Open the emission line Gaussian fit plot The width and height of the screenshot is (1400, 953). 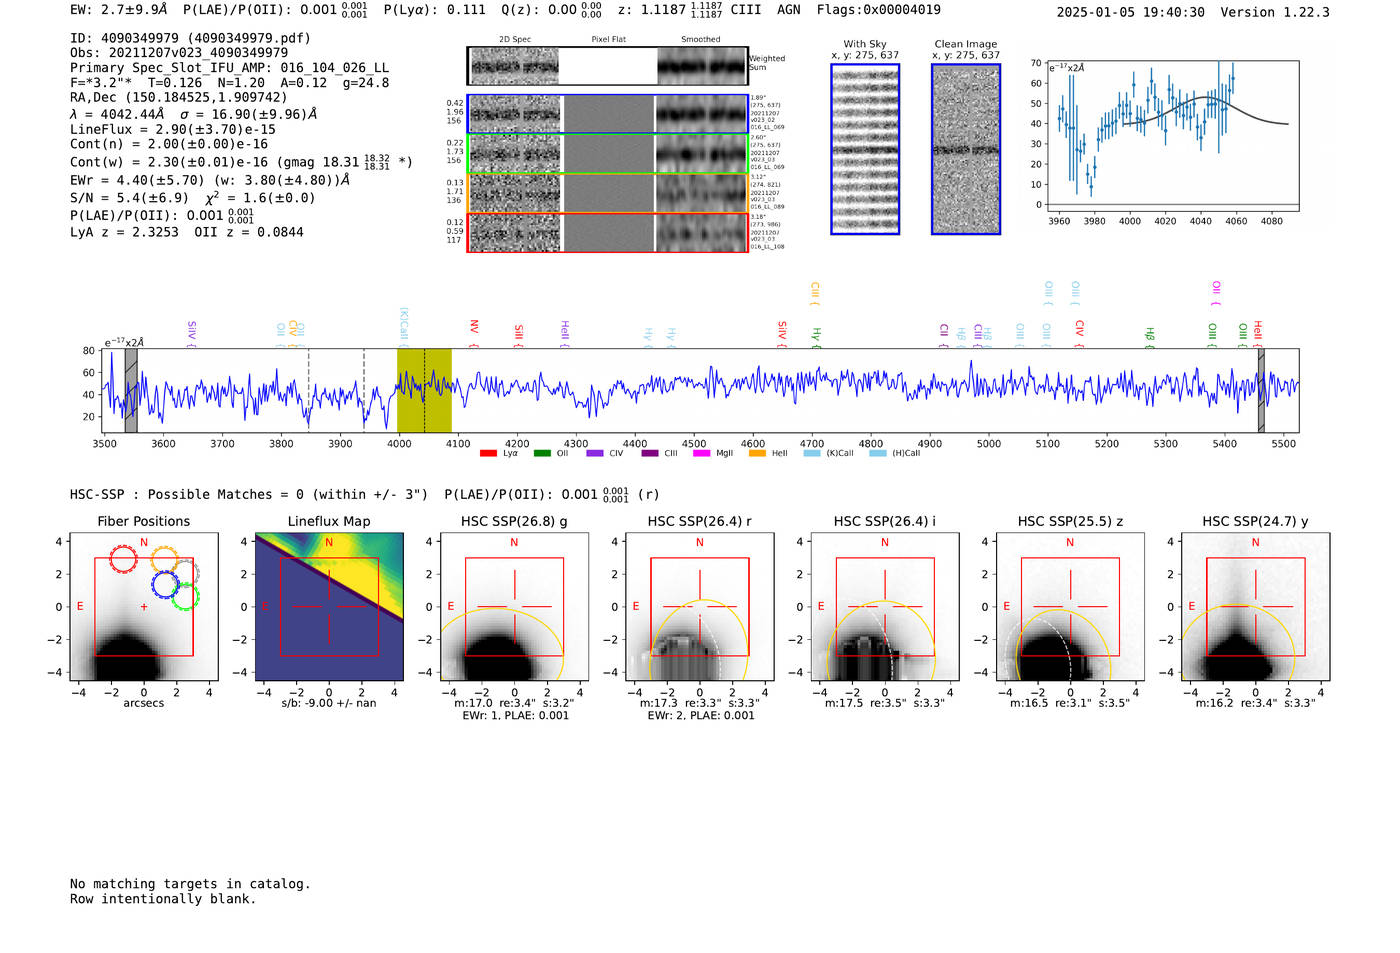click(x=1173, y=136)
